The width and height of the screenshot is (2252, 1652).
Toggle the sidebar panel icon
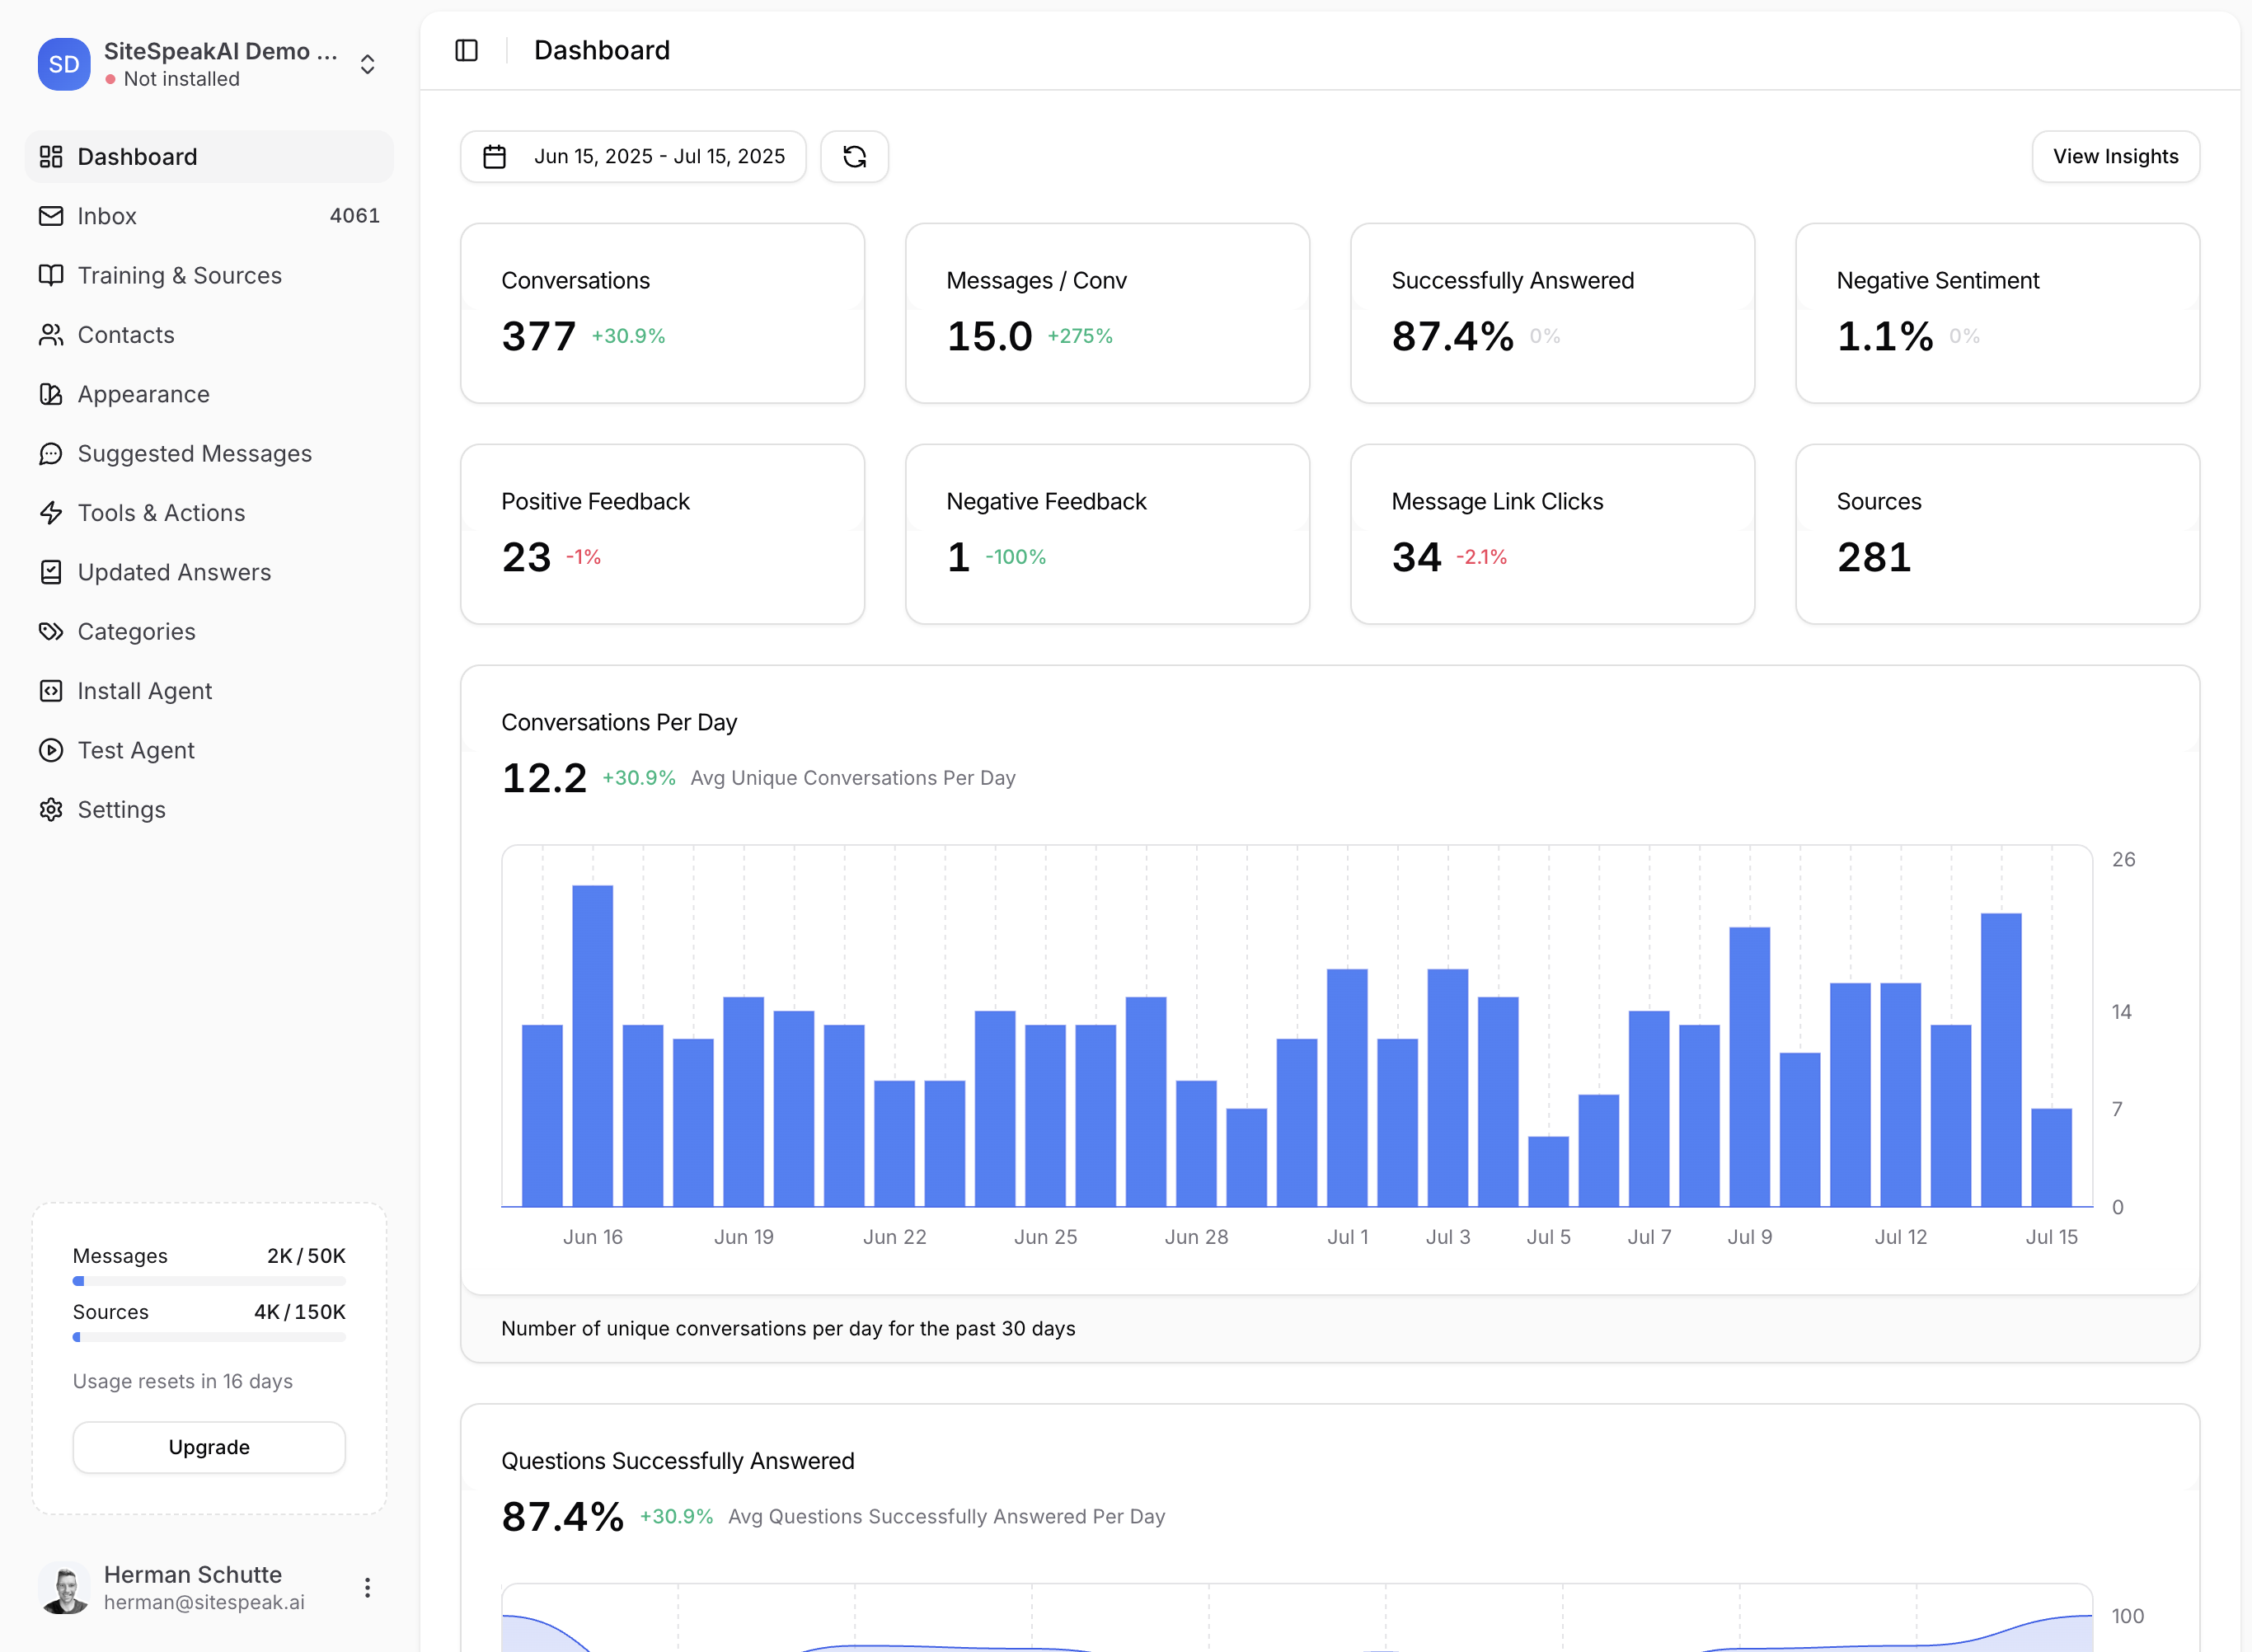pos(466,50)
